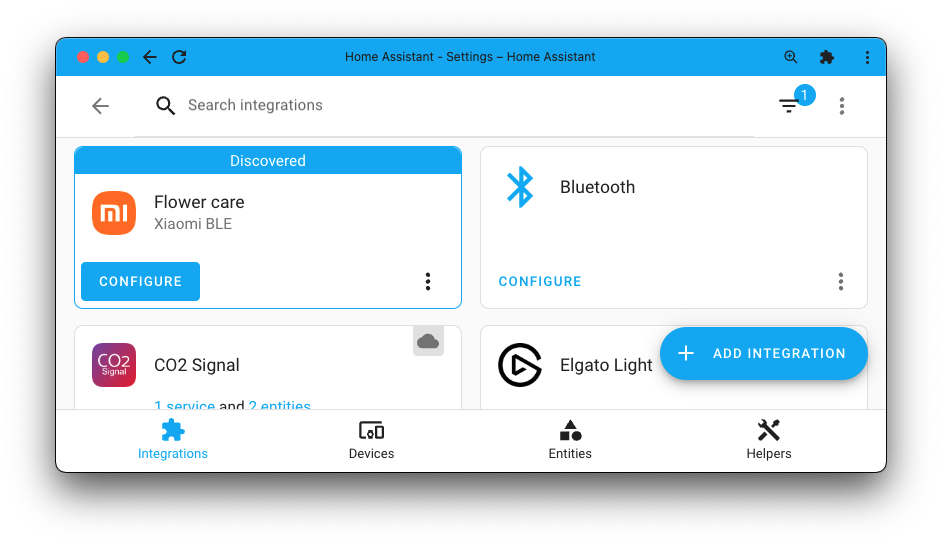Click the CO2 Signal logo icon
Screen dimensions: 942x546
click(x=113, y=365)
